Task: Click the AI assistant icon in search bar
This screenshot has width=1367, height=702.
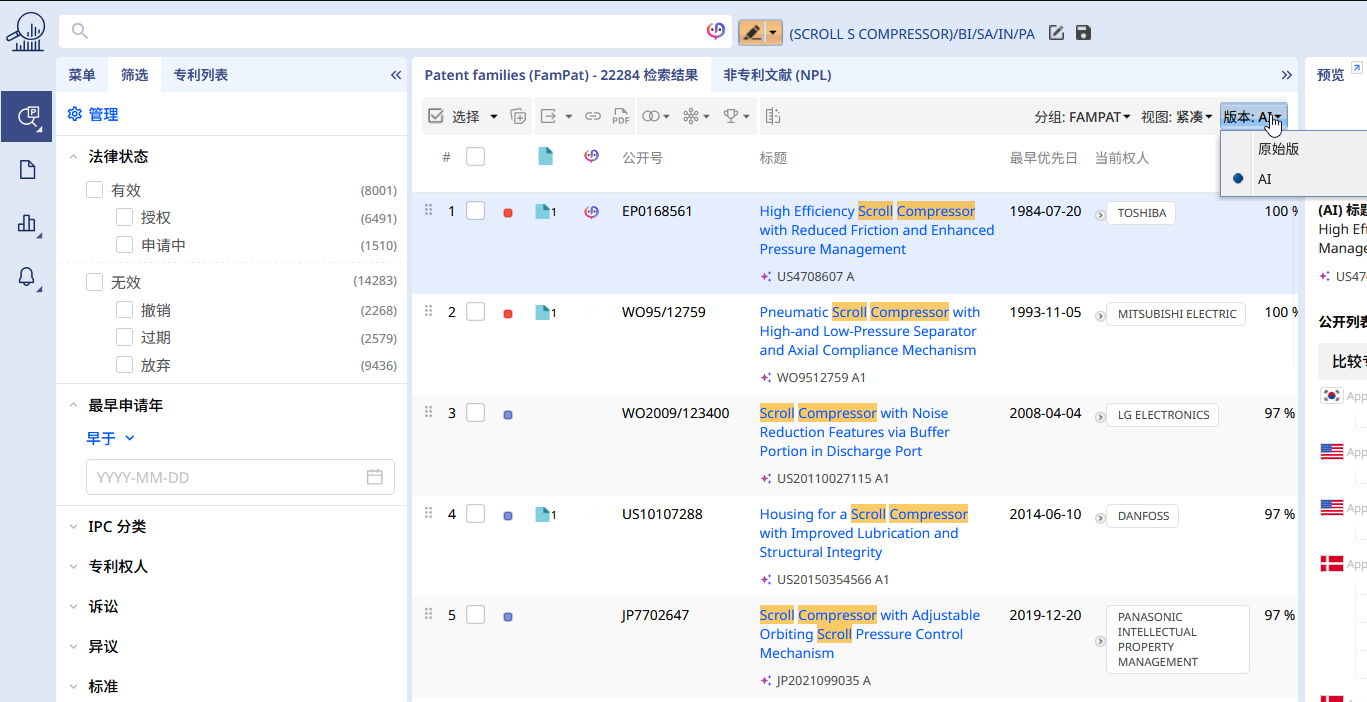Action: 716,32
